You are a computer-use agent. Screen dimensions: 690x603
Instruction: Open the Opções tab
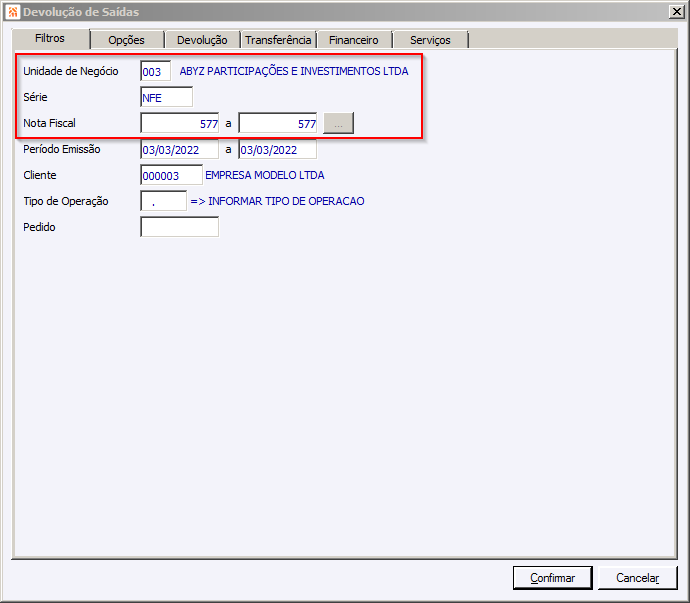click(126, 40)
